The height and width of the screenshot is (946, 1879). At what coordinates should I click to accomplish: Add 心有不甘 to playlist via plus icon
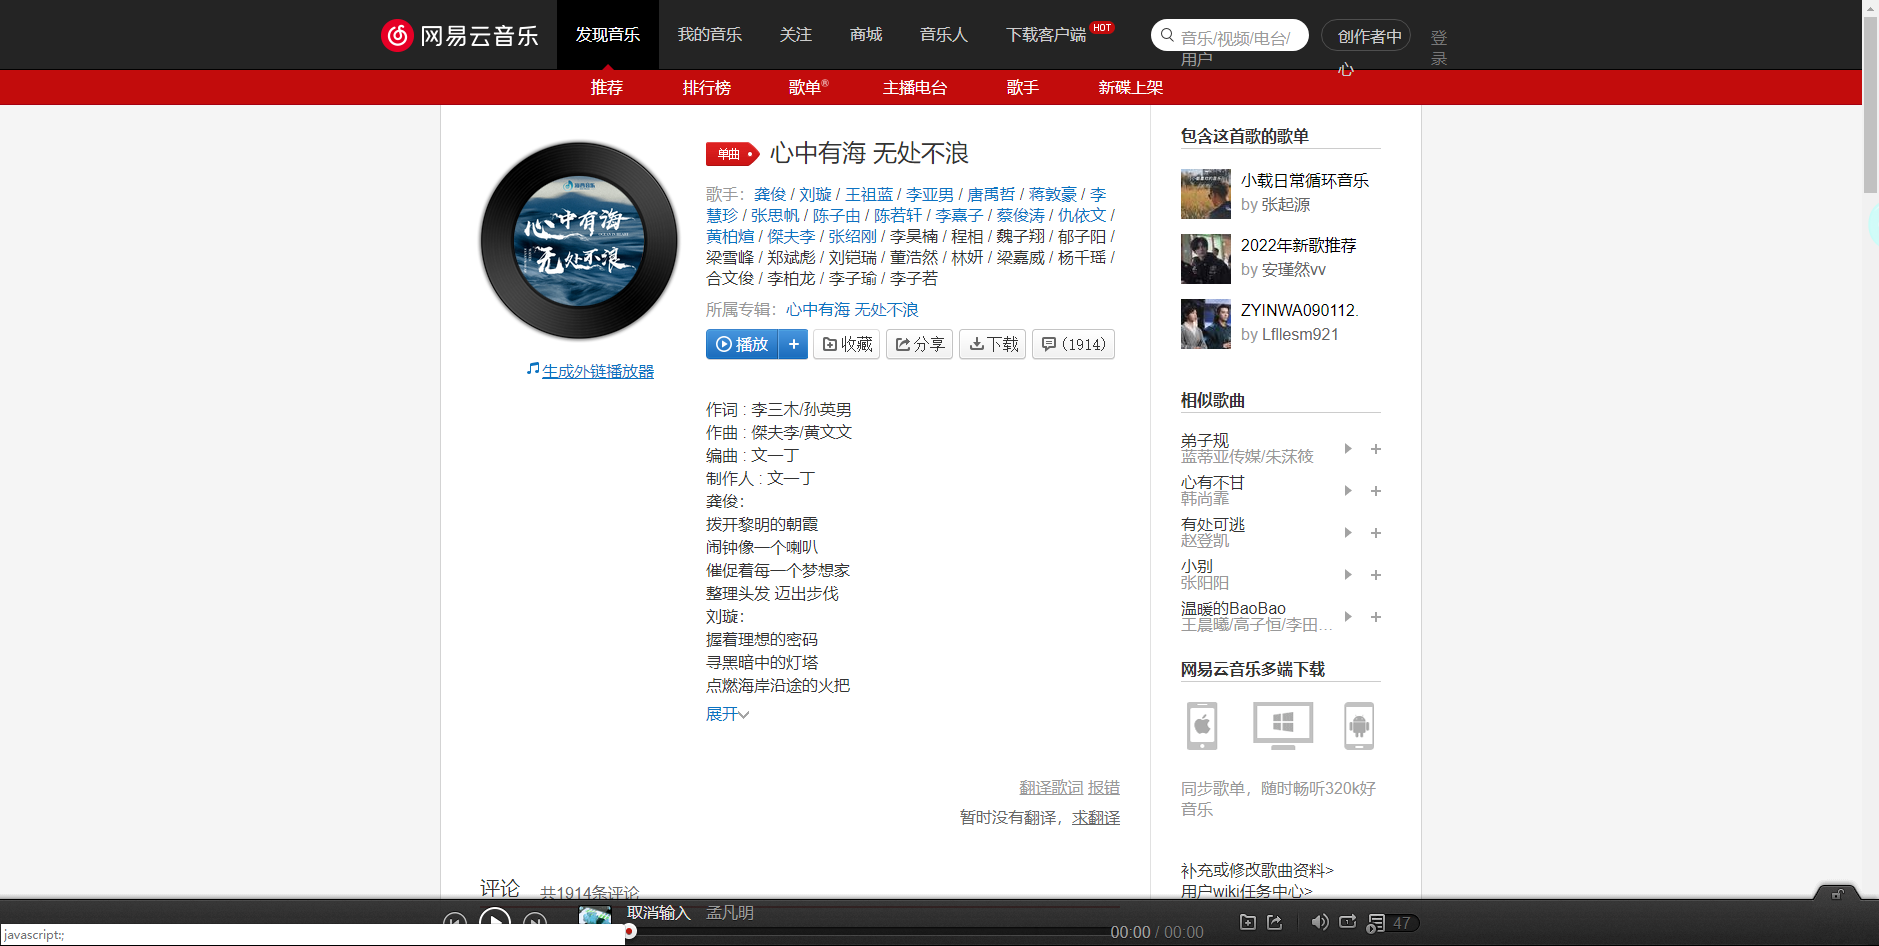tap(1376, 491)
